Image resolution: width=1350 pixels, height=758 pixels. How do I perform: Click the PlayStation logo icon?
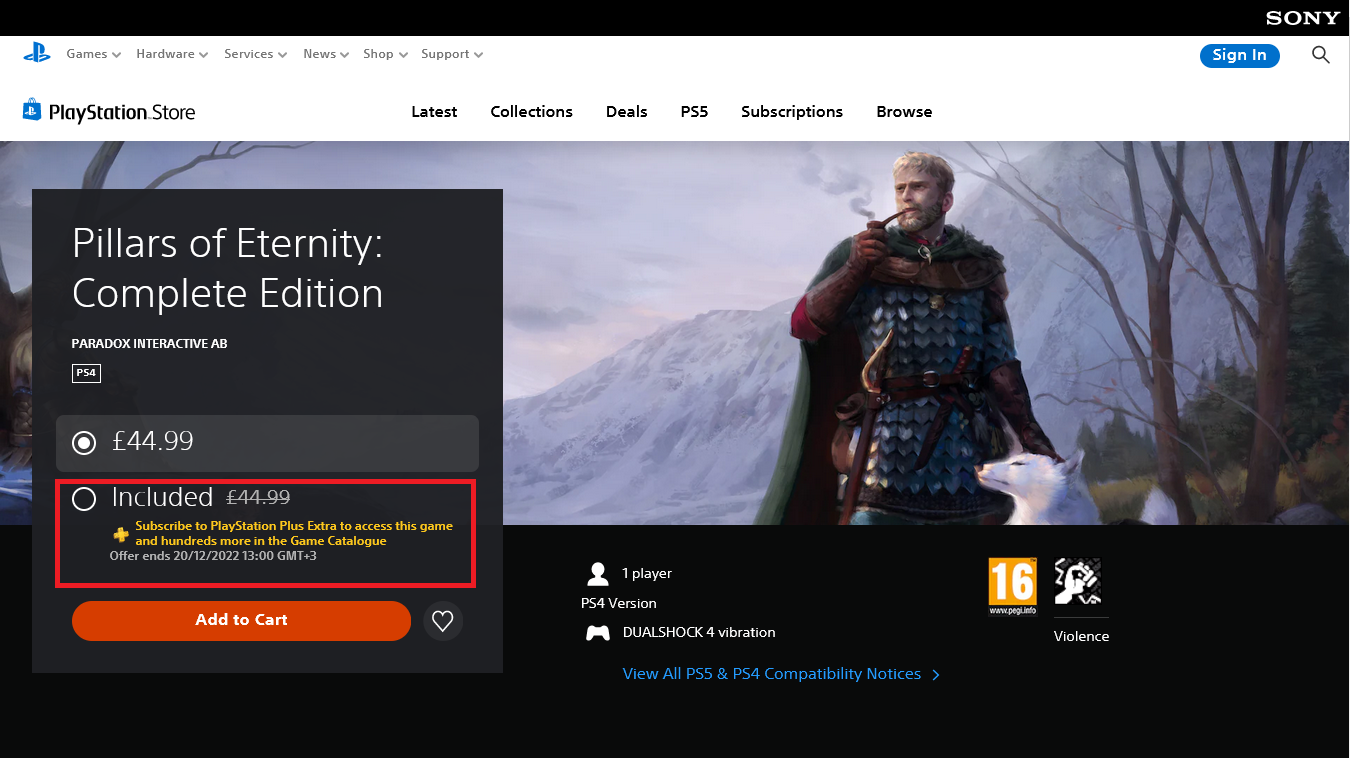click(x=37, y=53)
